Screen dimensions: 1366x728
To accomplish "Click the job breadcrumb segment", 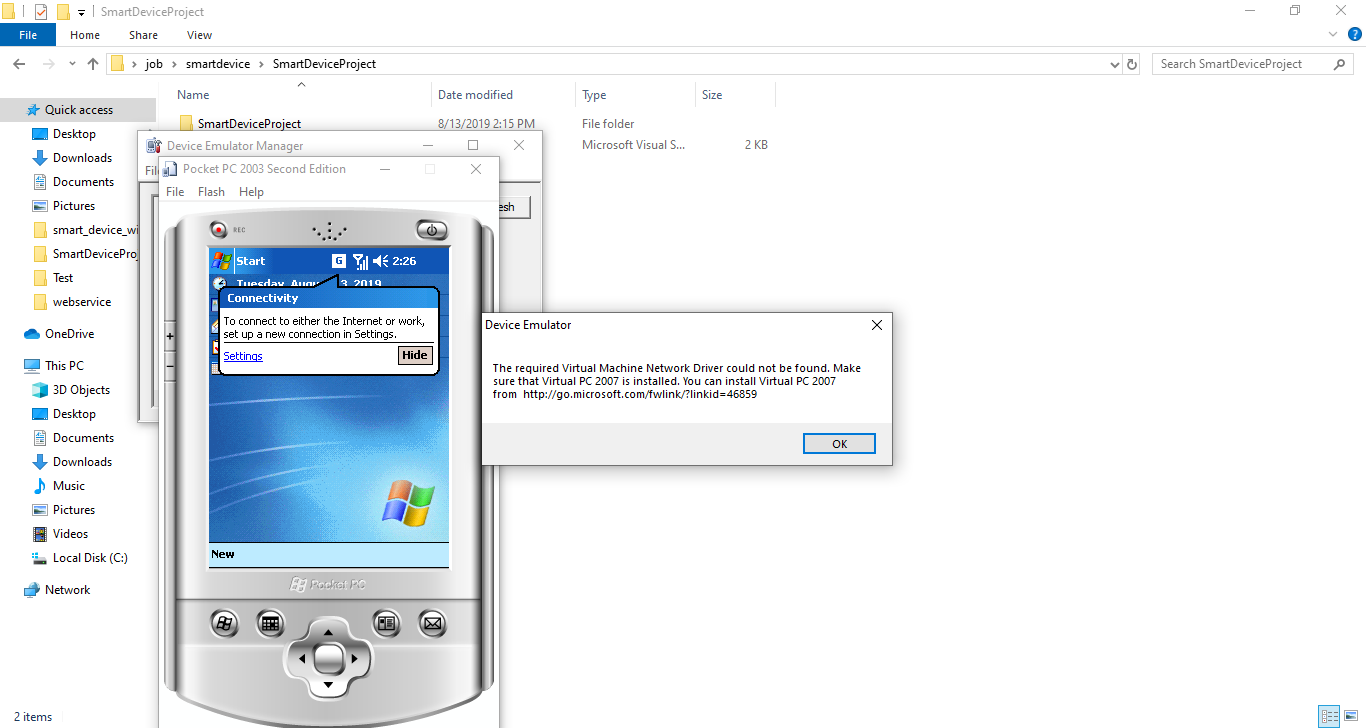I will click(x=154, y=64).
